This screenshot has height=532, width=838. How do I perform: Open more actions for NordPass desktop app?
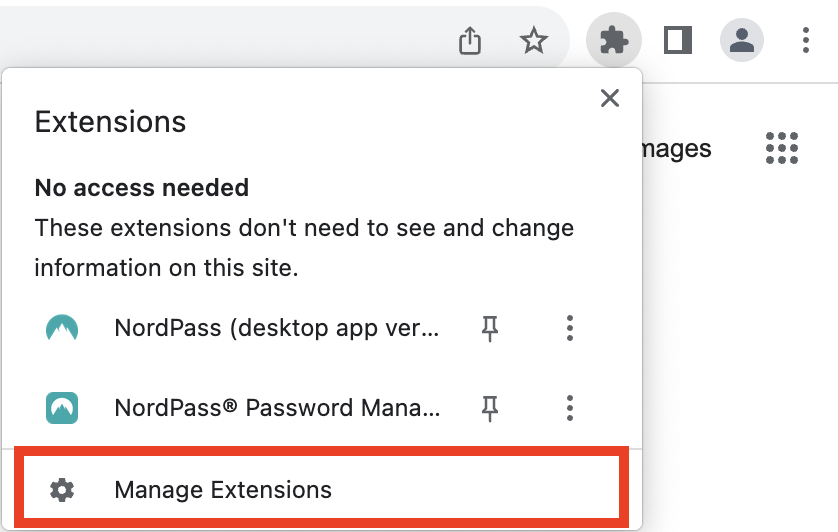569,328
